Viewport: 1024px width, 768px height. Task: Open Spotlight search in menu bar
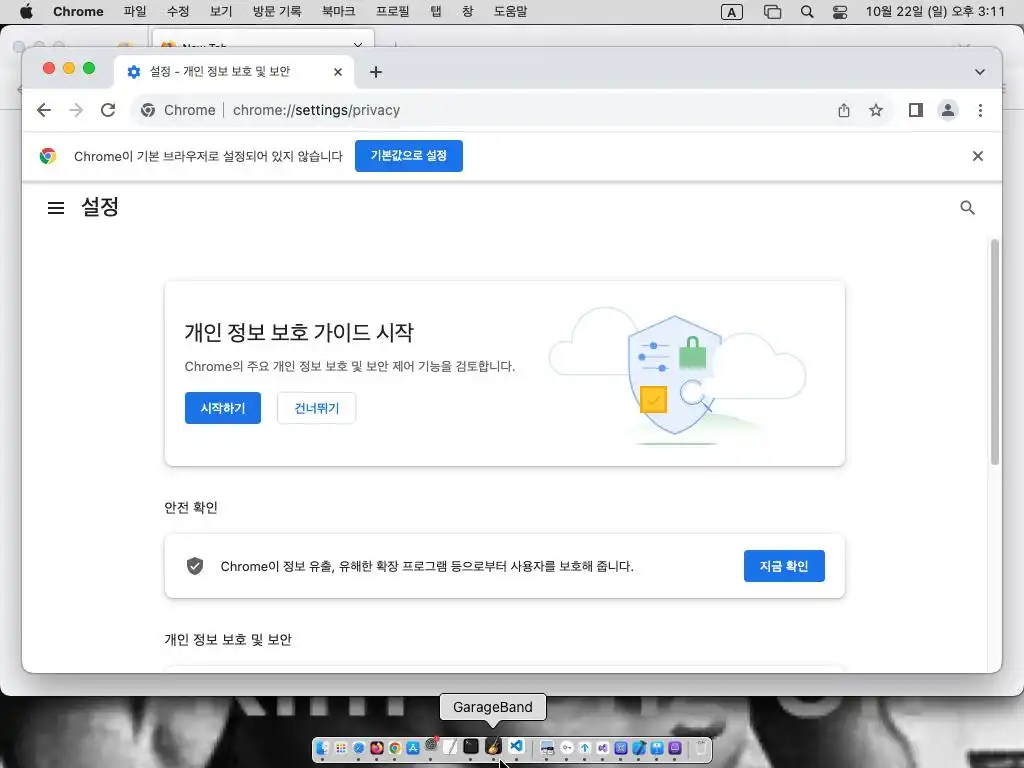pyautogui.click(x=807, y=12)
